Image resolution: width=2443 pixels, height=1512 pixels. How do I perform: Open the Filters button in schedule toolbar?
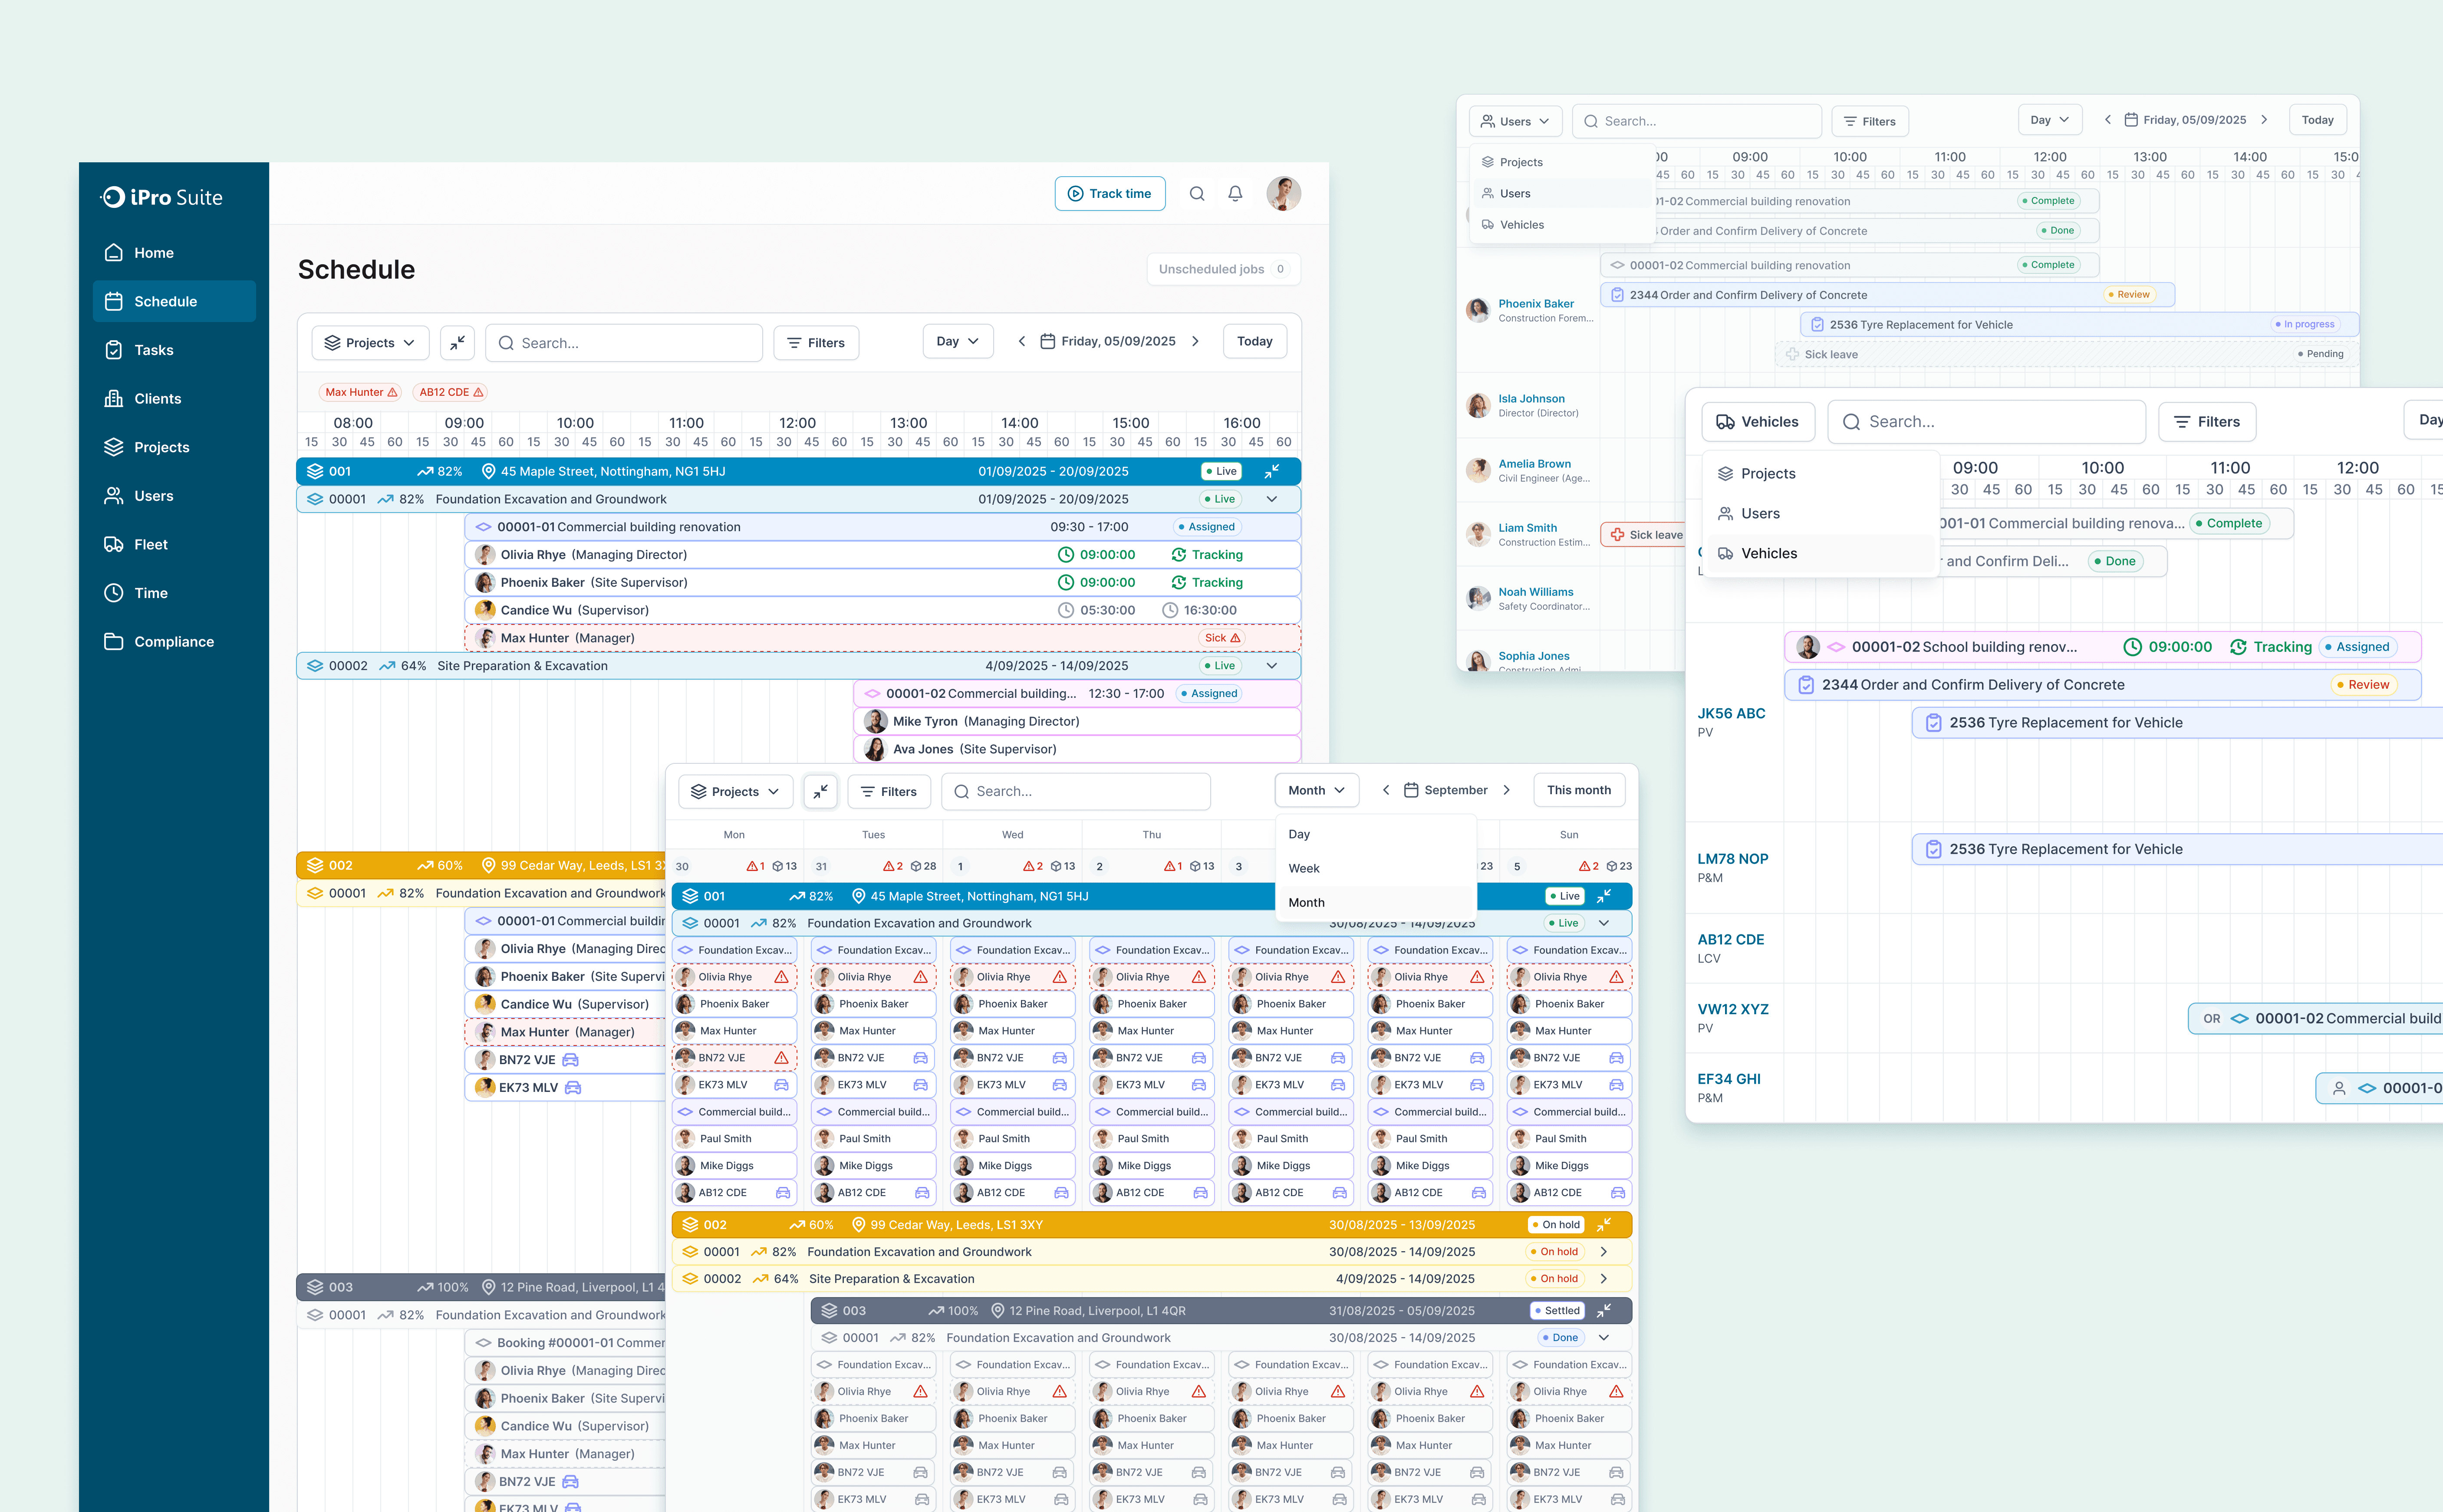coord(815,343)
